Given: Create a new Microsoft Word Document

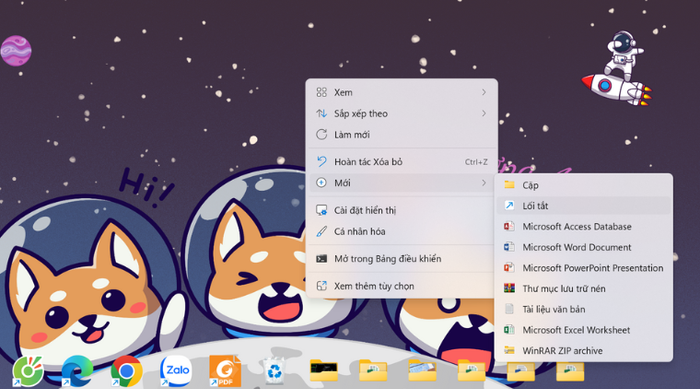Looking at the screenshot, I should [583, 247].
